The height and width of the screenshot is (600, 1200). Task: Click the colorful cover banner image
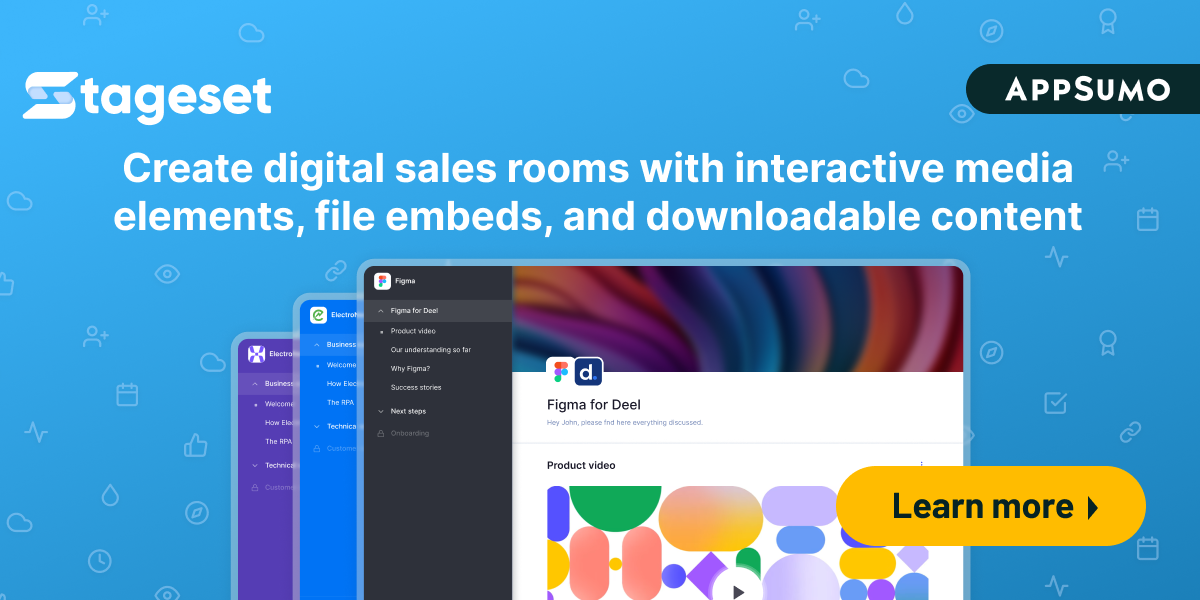click(x=738, y=319)
